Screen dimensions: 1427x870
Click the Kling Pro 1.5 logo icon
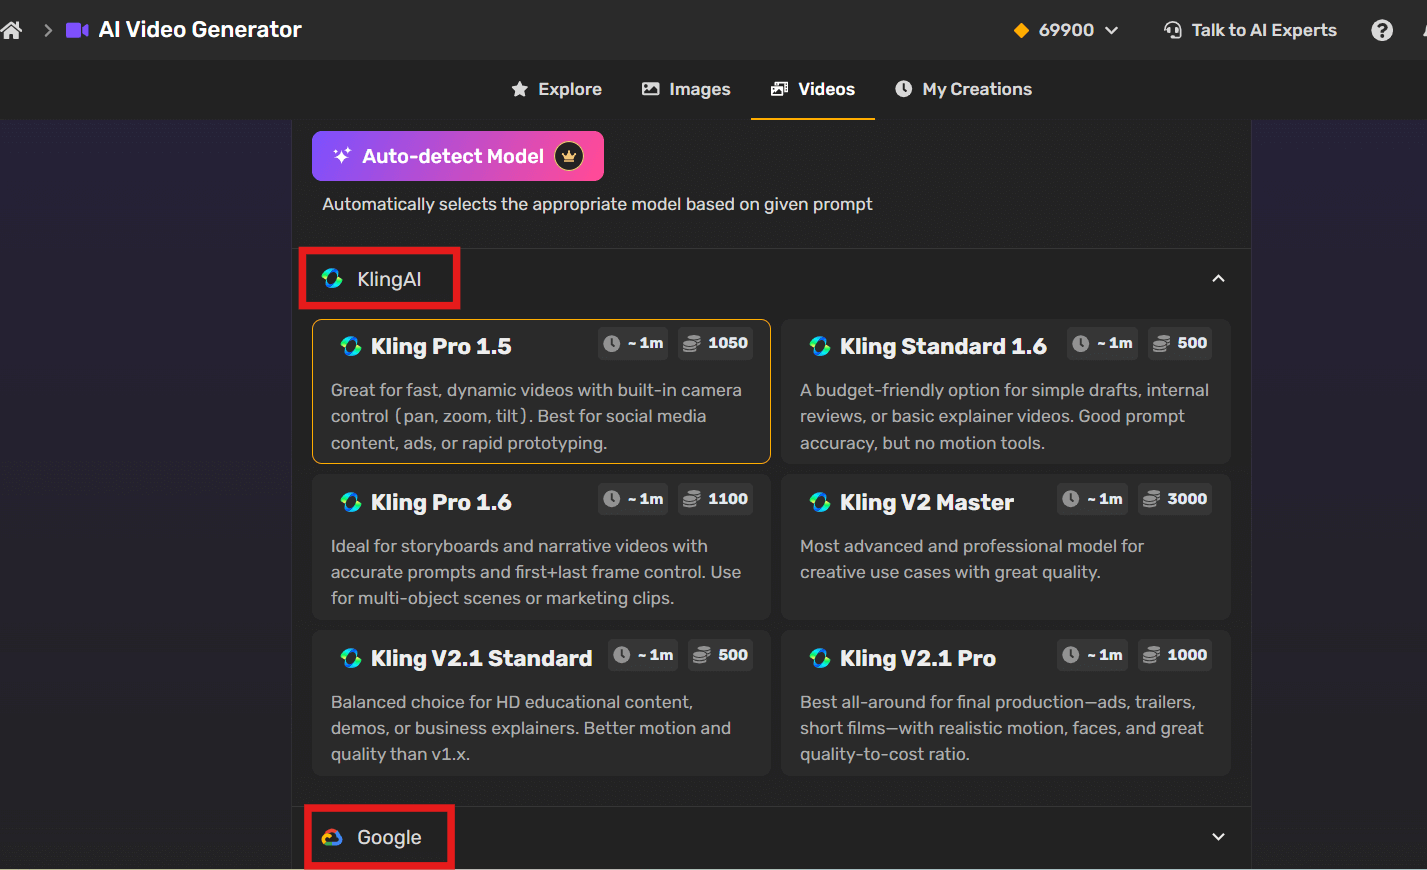point(351,346)
